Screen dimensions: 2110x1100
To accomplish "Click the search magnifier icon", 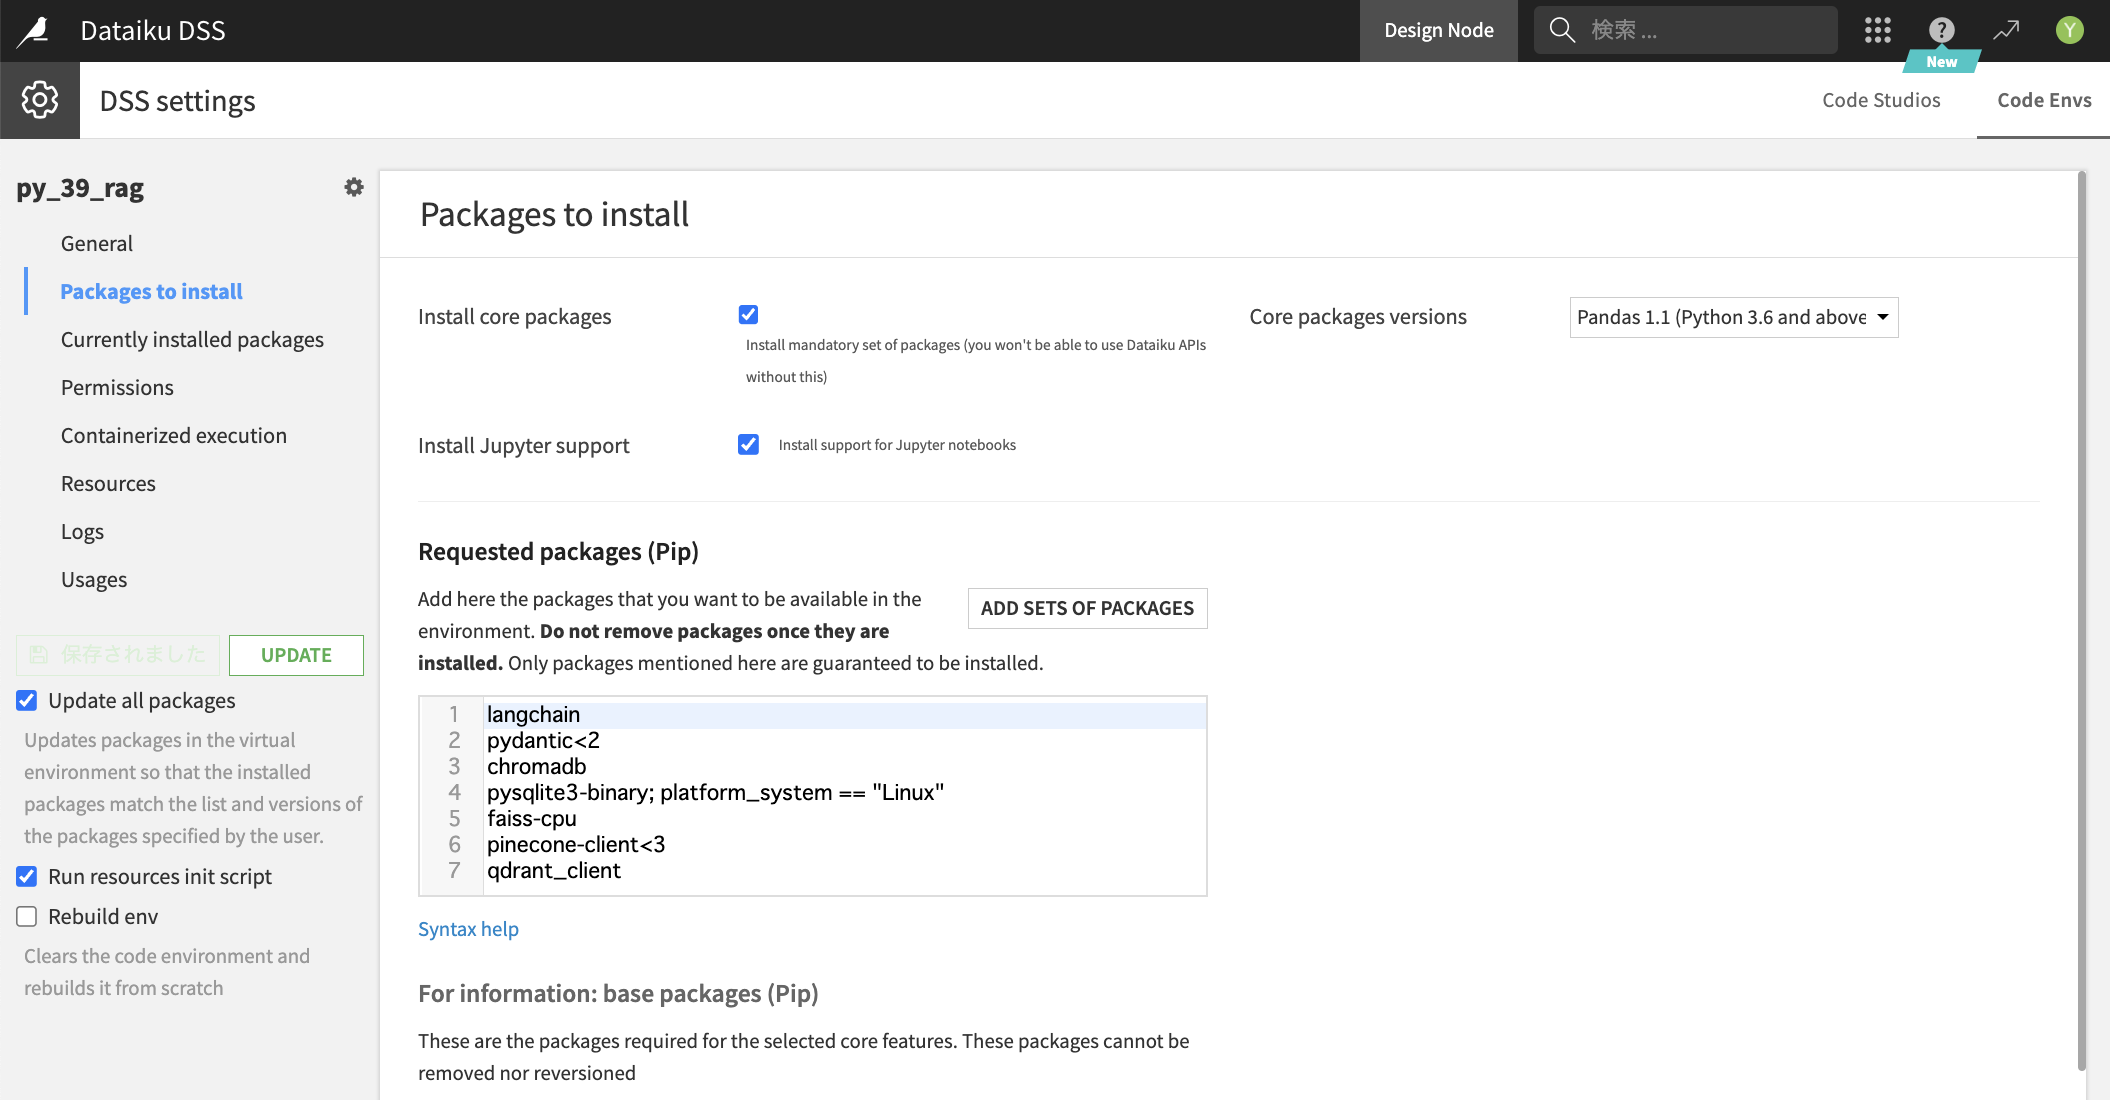I will [1562, 30].
